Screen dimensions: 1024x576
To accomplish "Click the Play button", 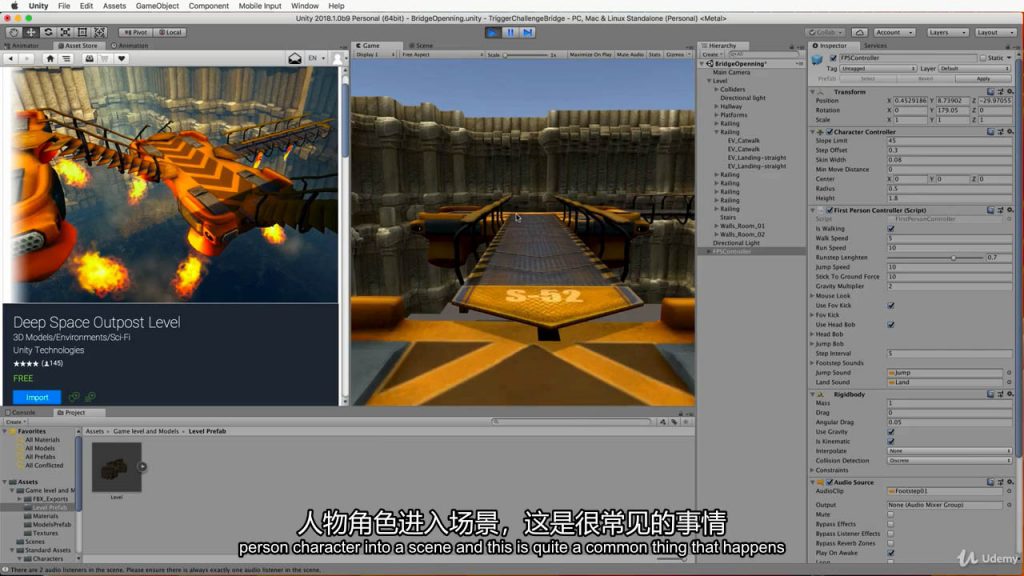I will pos(492,32).
